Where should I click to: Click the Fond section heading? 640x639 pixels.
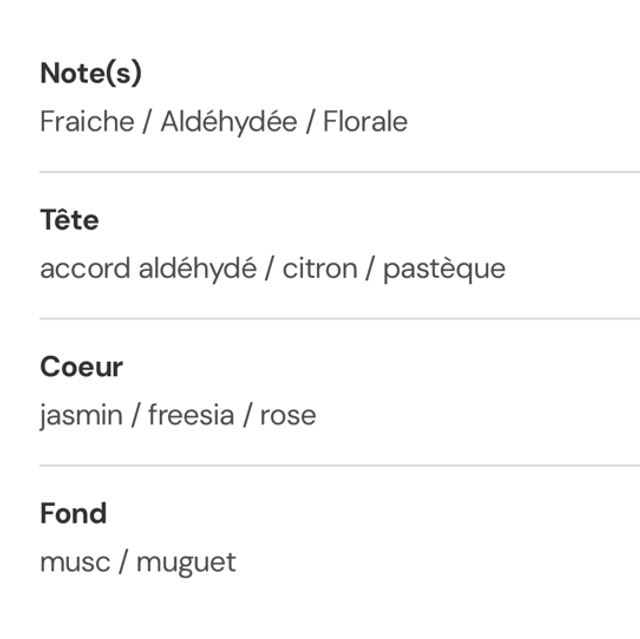[73, 514]
